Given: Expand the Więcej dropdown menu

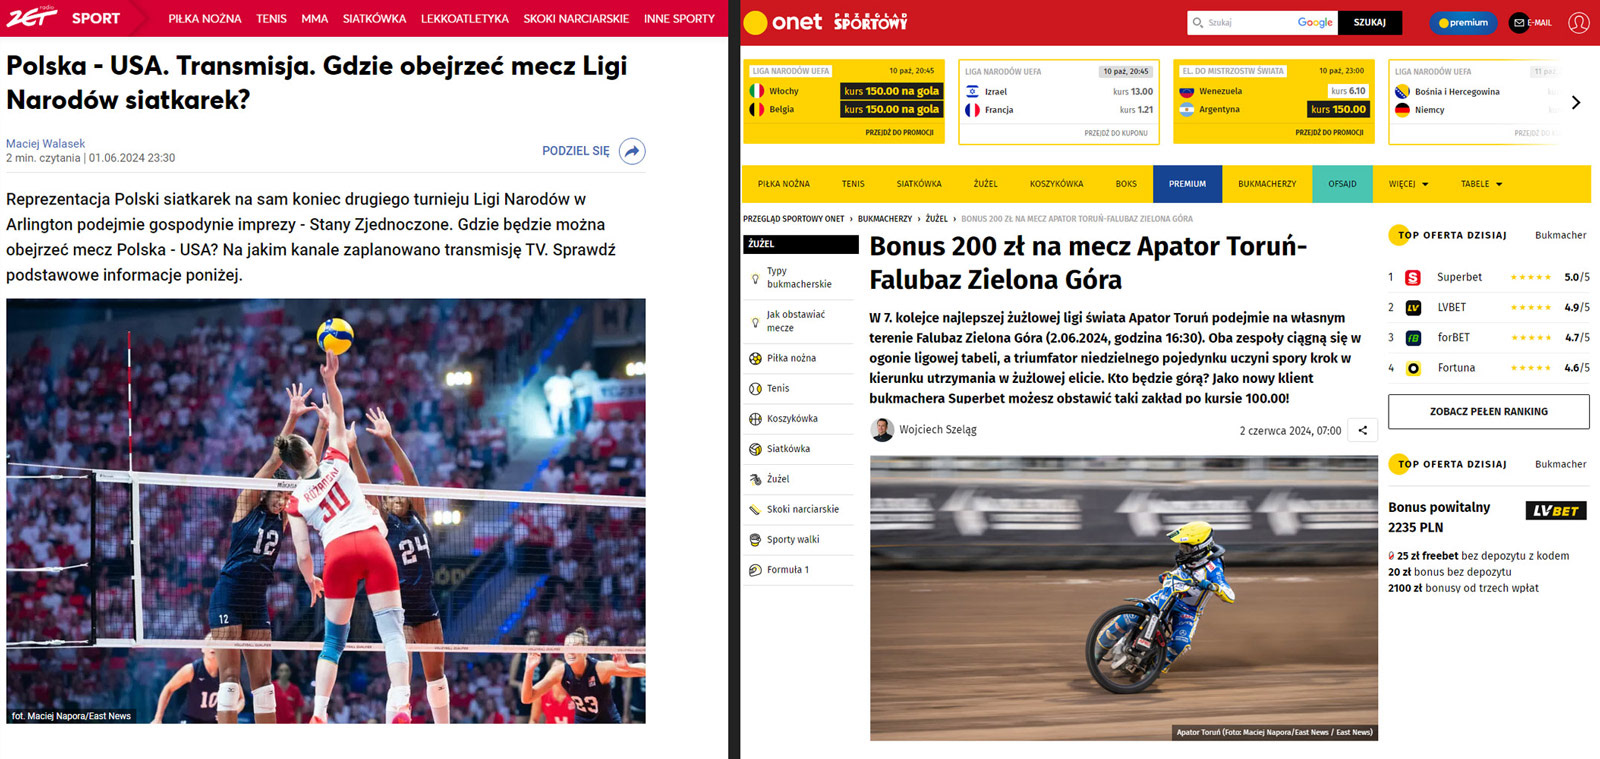Looking at the screenshot, I should pyautogui.click(x=1408, y=184).
